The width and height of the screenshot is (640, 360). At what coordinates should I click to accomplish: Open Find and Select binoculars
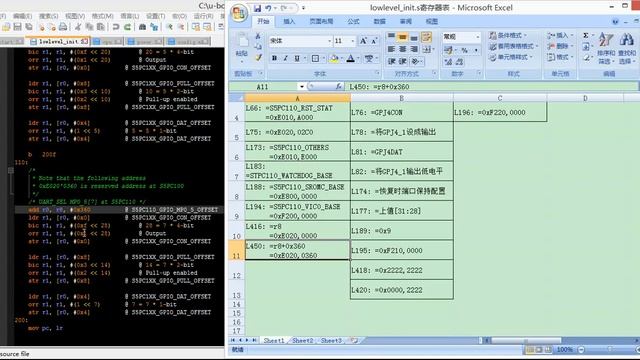pyautogui.click(x=627, y=49)
